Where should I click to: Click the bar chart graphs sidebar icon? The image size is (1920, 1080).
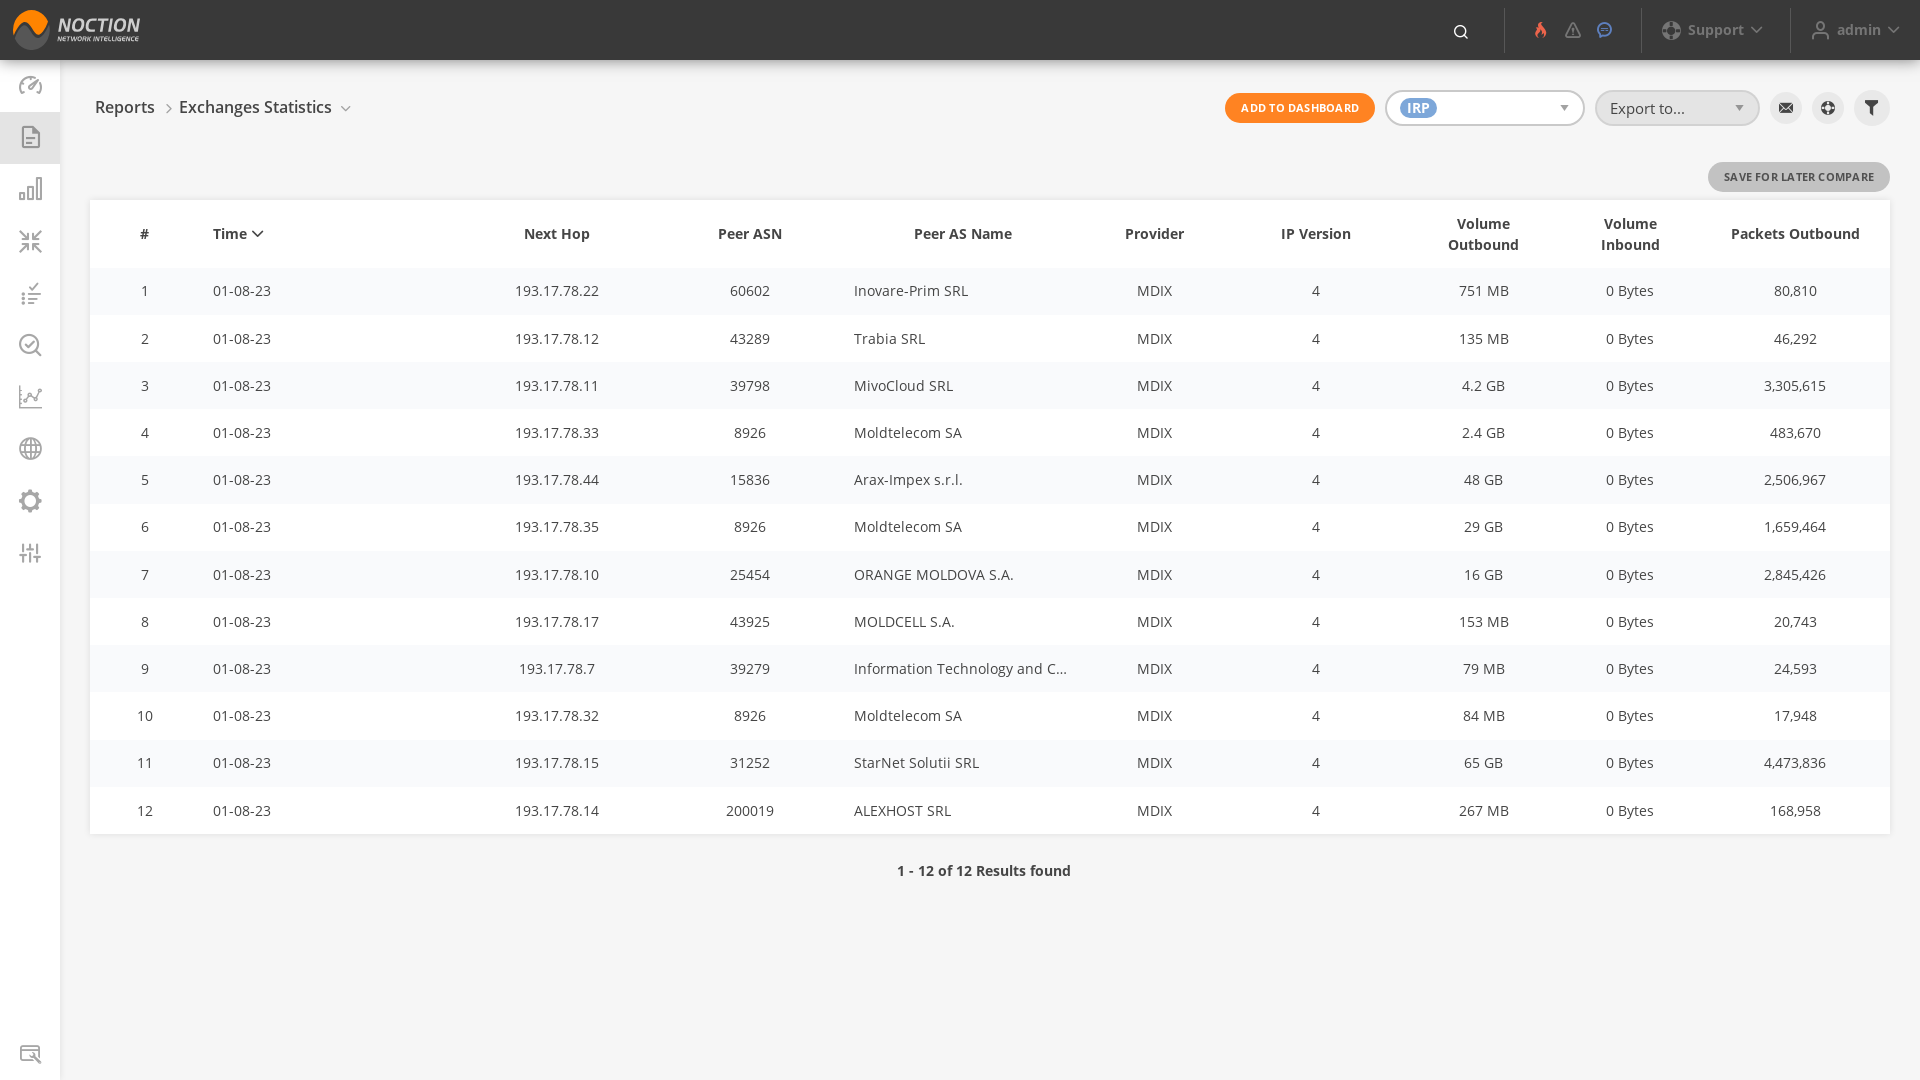30,189
